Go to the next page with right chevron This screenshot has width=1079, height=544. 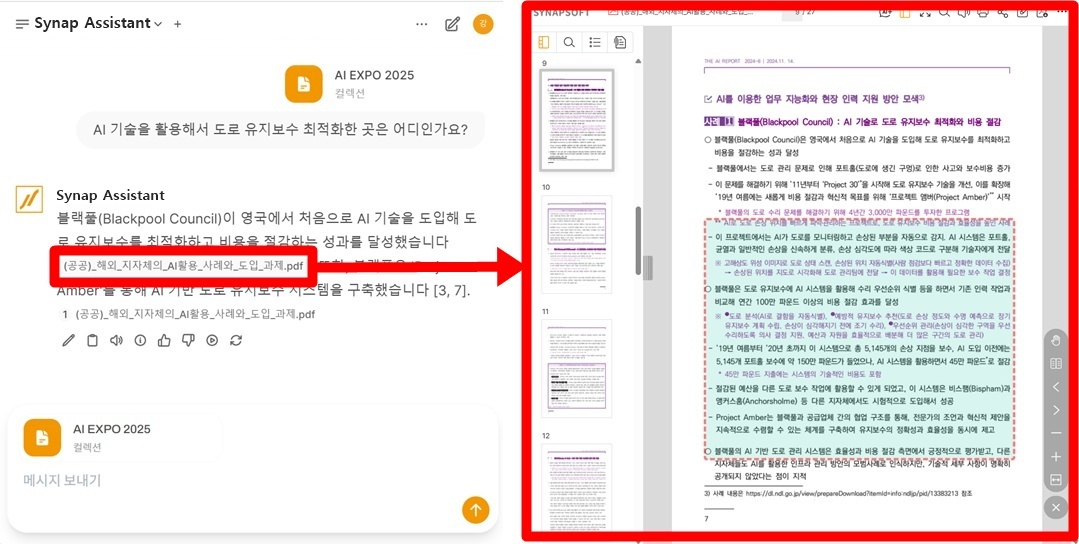tap(1056, 410)
